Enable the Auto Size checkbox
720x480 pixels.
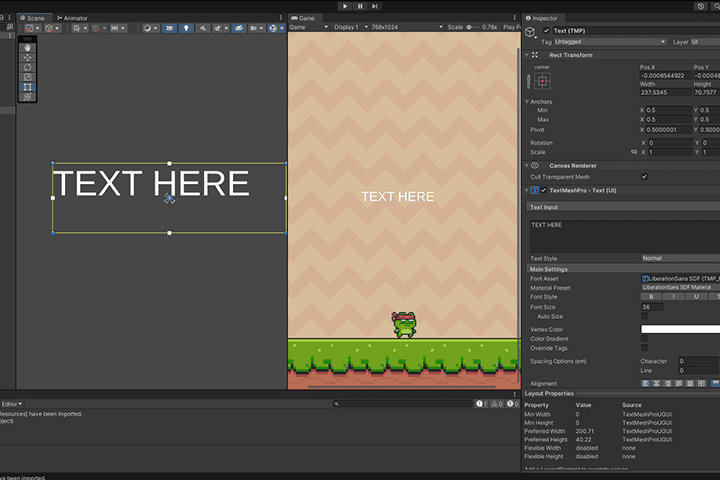[644, 316]
